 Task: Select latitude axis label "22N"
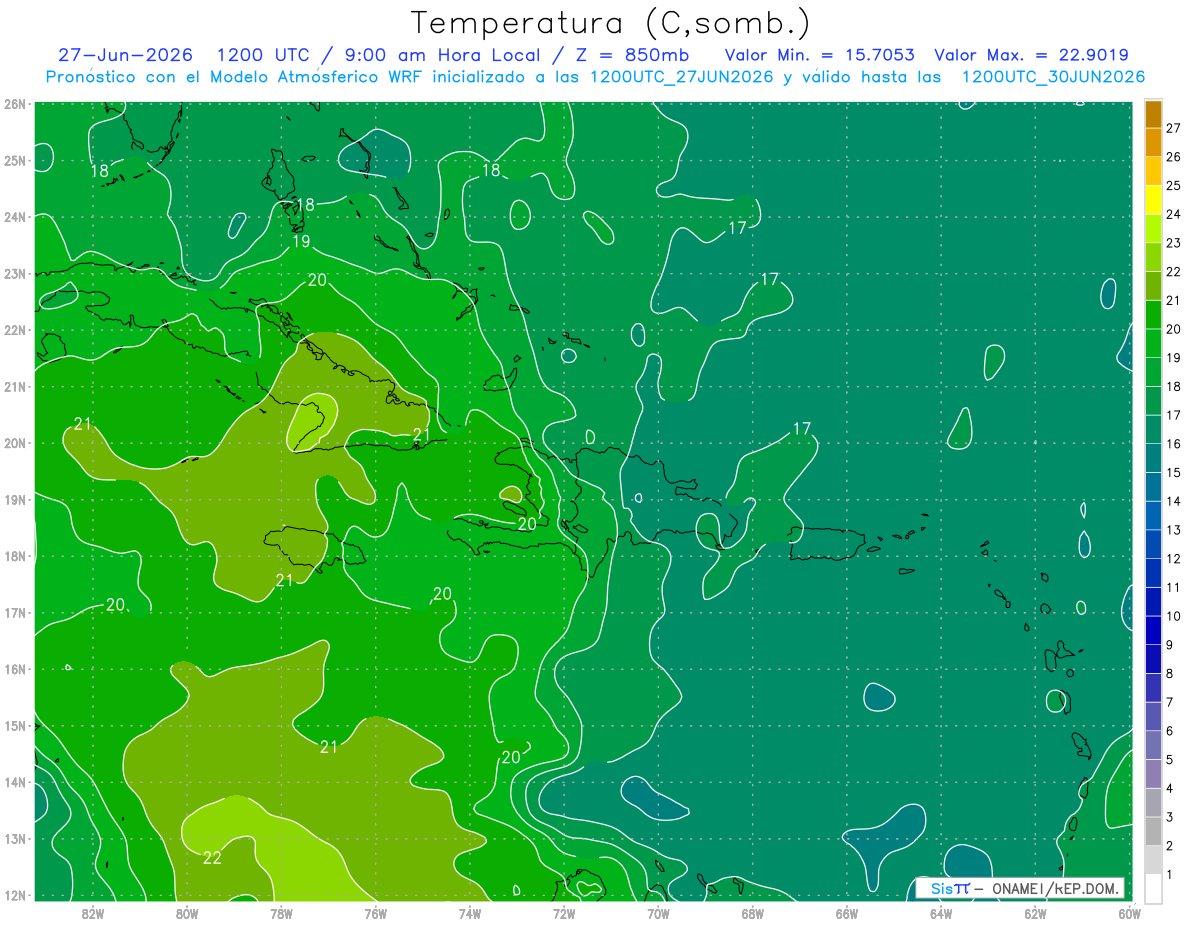click(x=15, y=330)
